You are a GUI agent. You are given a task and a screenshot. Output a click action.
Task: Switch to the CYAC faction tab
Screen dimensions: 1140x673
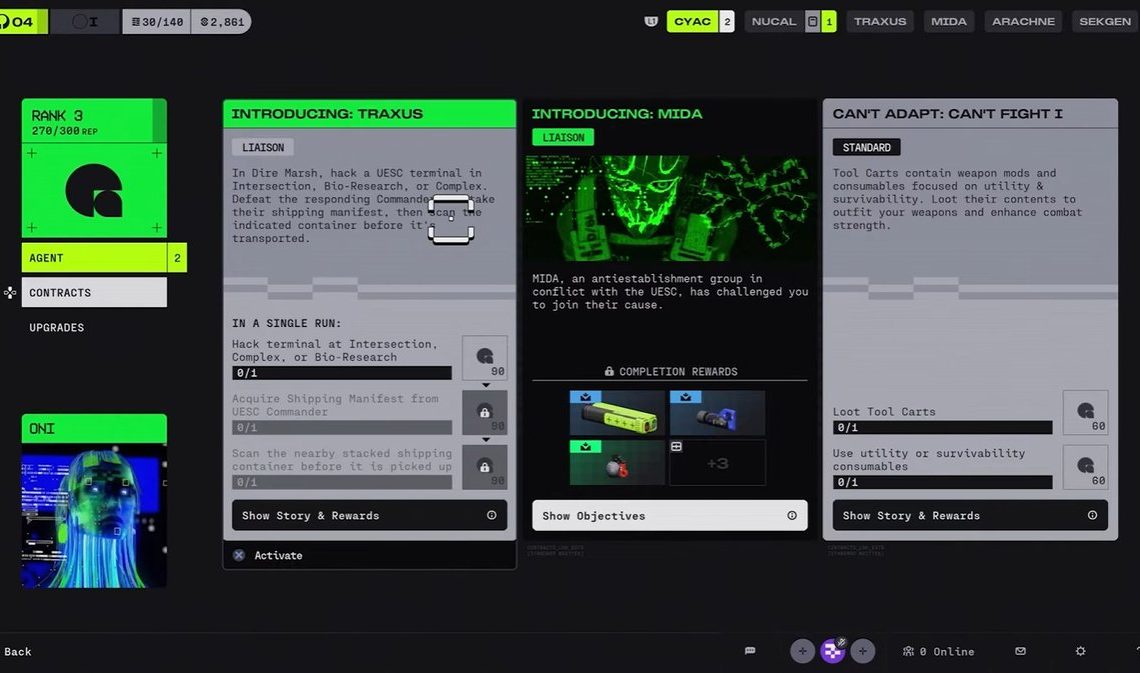pos(692,21)
